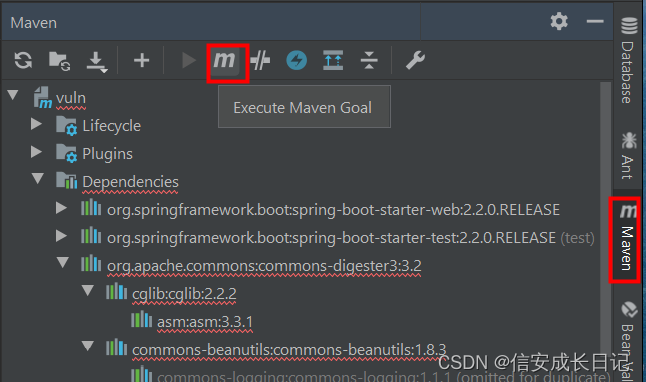Select the Dependencies folder

130,182
